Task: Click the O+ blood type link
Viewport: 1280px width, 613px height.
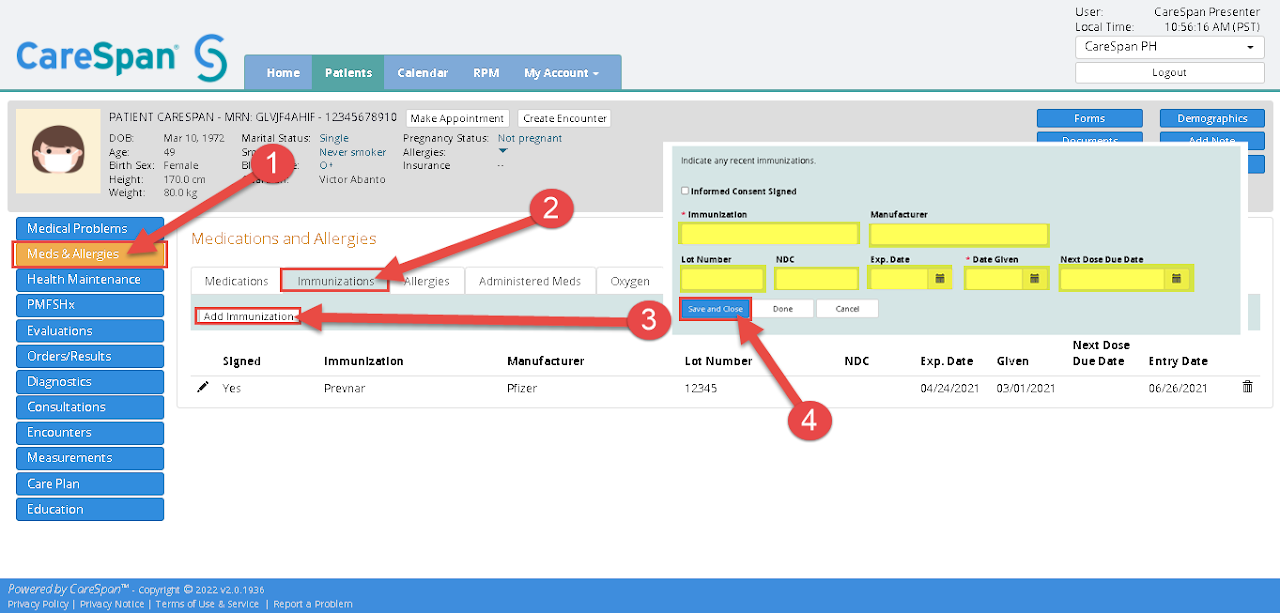Action: pos(326,166)
